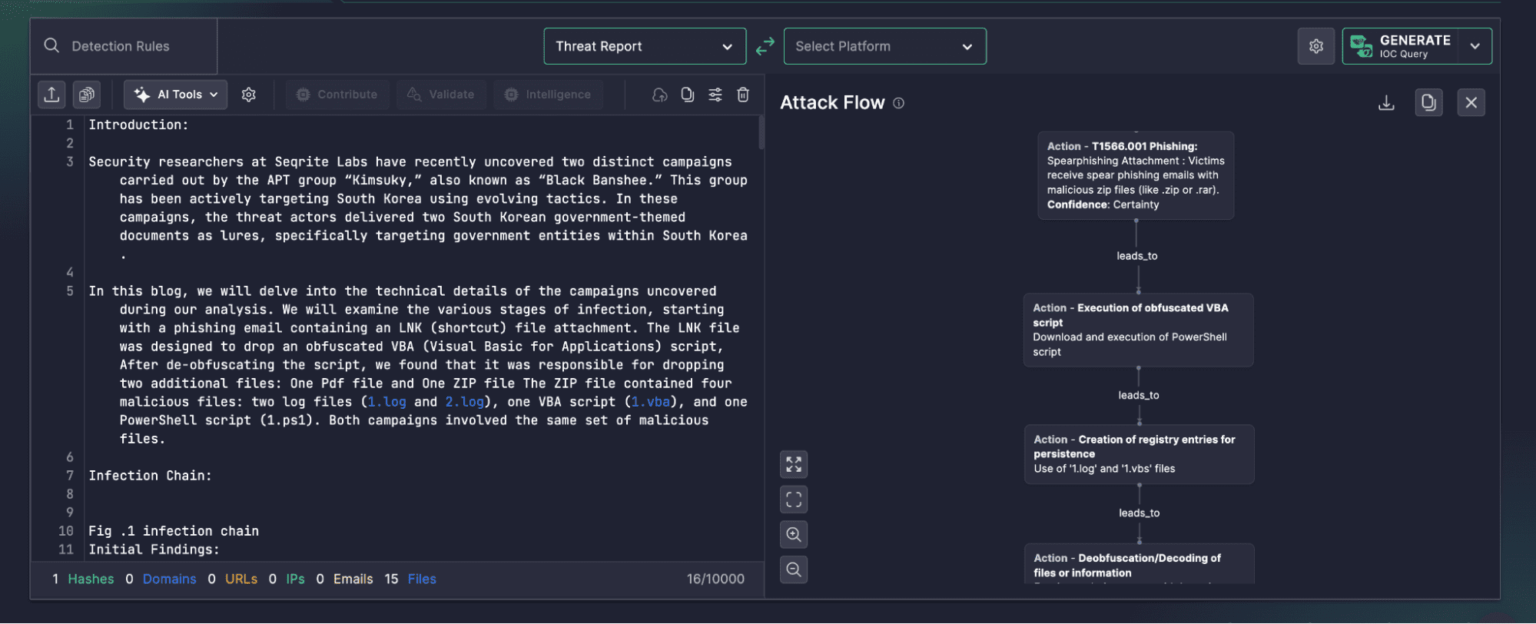Image resolution: width=1536 pixels, height=624 pixels.
Task: Click the 'Fig .1 infection chain' line
Action: tap(173, 531)
